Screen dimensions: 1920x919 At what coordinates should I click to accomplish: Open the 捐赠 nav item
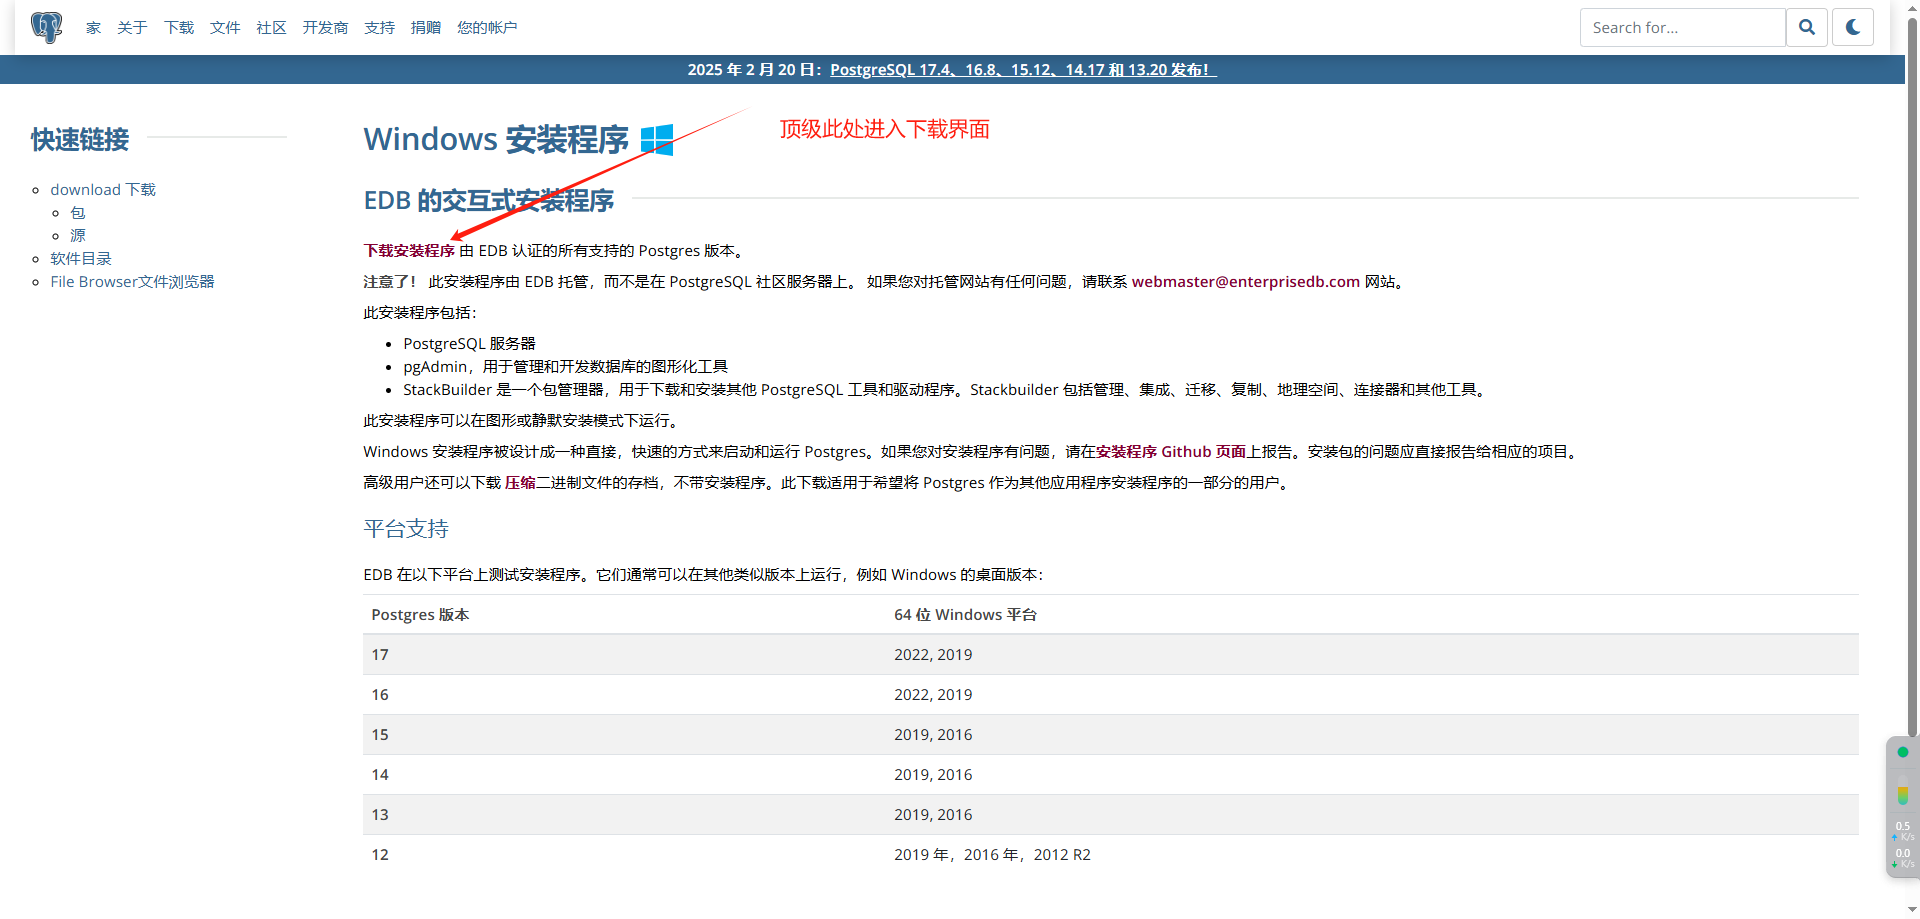point(426,27)
